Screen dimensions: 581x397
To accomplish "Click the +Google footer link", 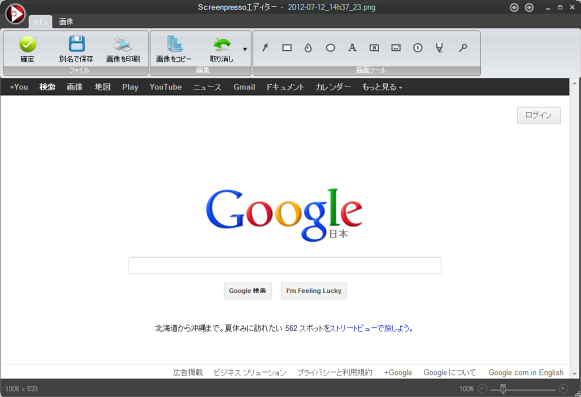I will [x=398, y=372].
